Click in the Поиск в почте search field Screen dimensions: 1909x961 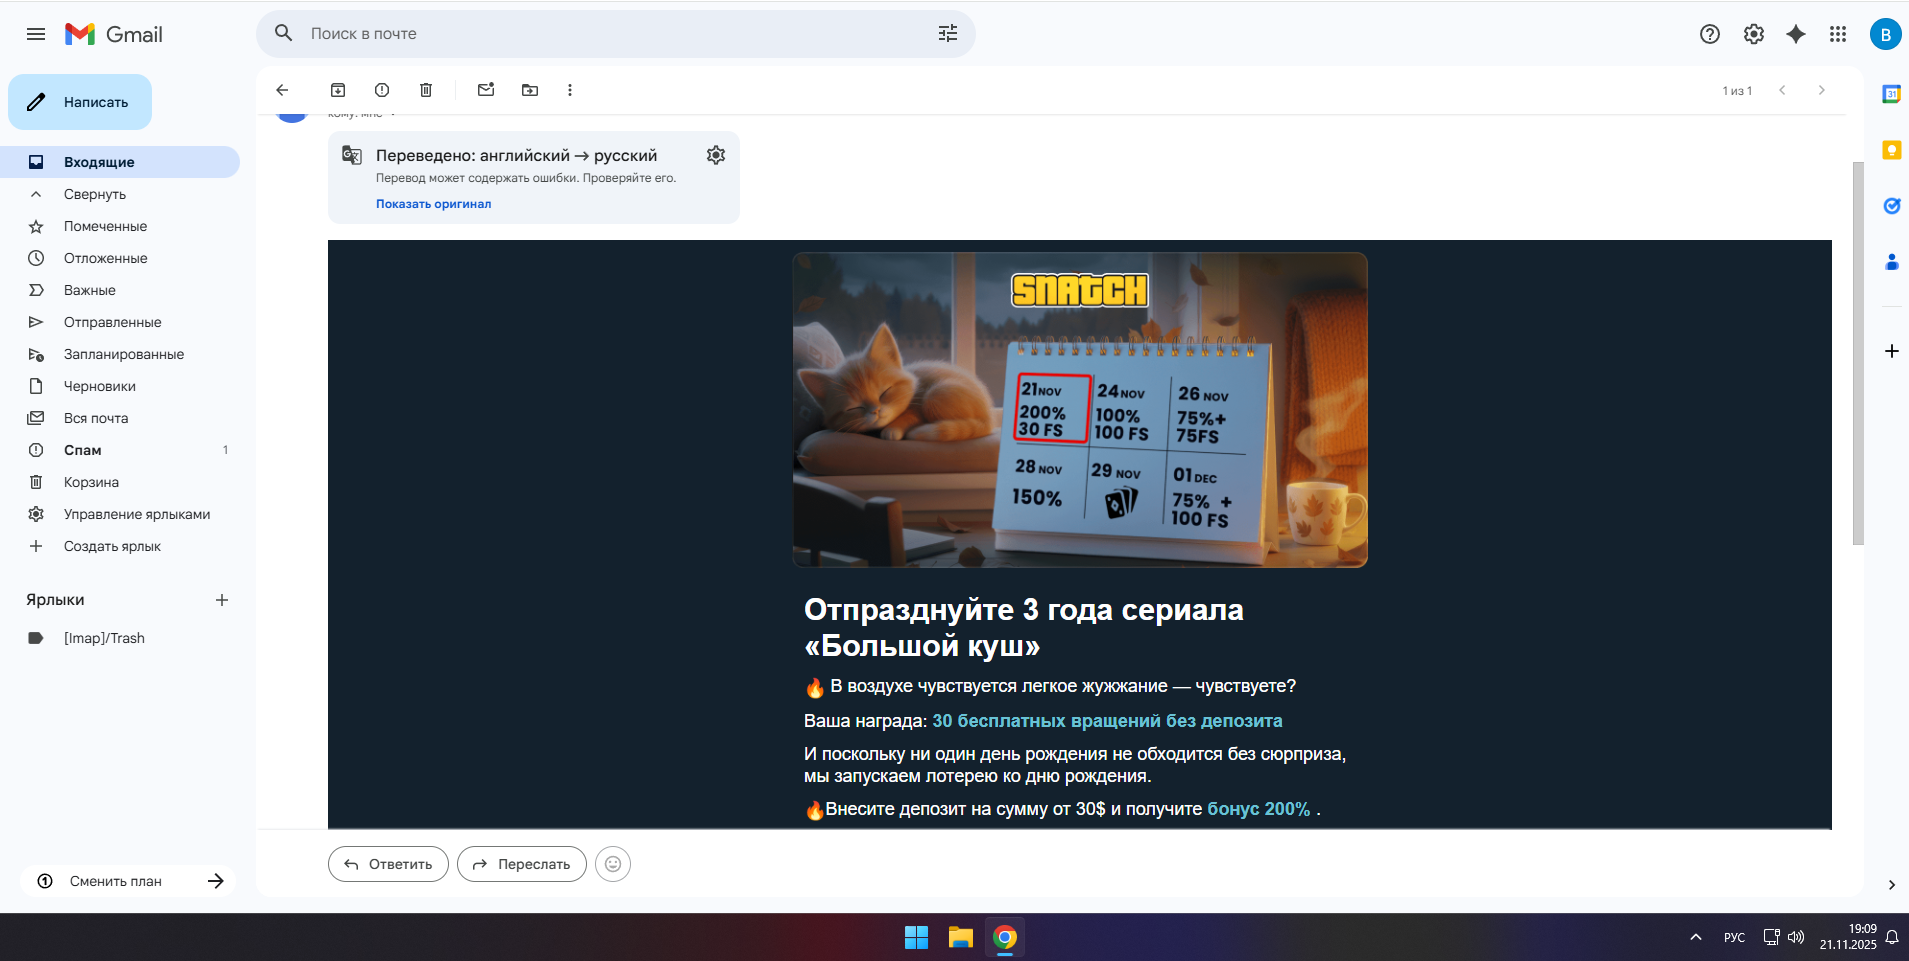[600, 34]
